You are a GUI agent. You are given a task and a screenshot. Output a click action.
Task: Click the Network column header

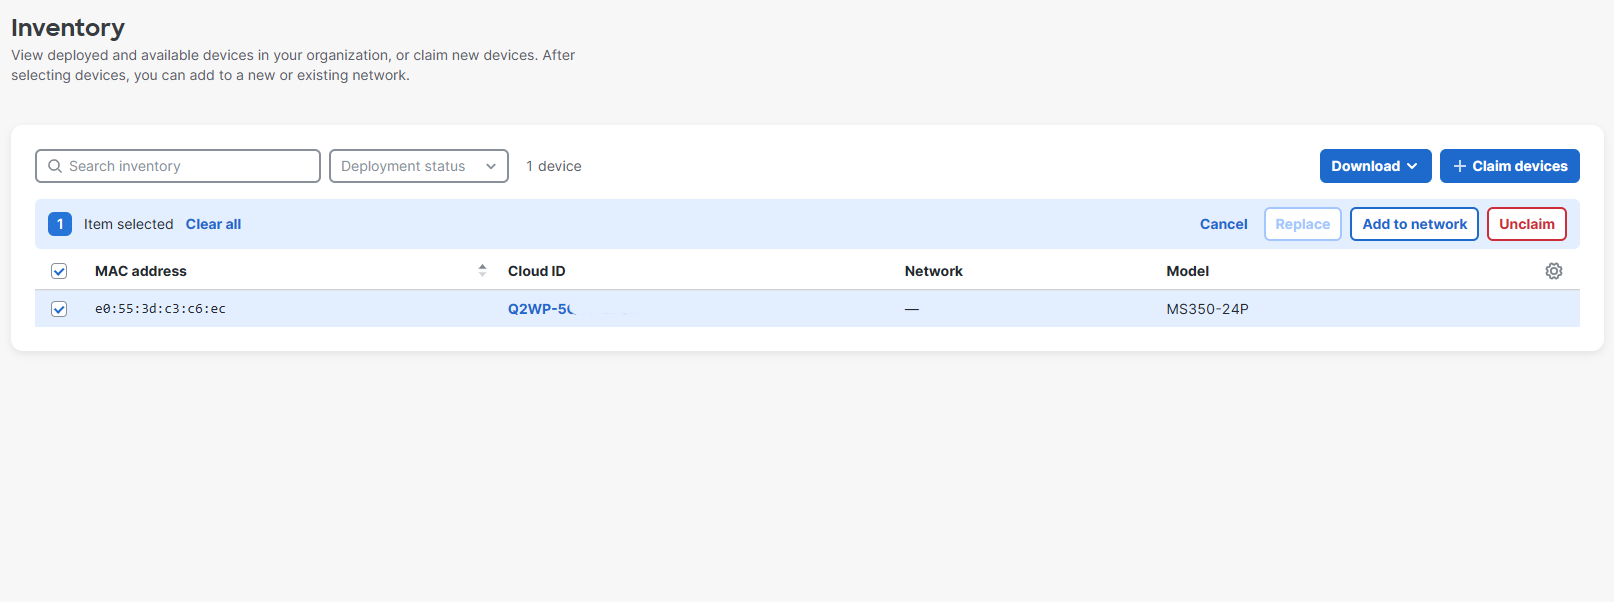coord(934,271)
